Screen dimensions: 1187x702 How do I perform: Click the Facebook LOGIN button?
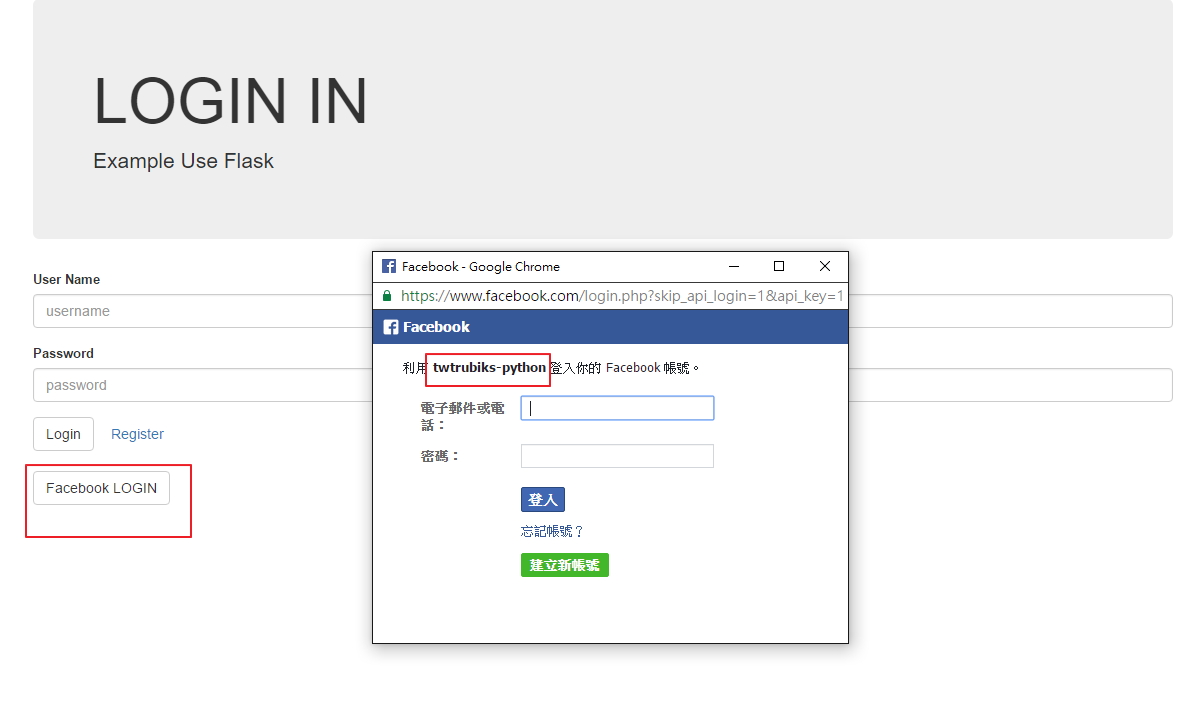[x=101, y=488]
